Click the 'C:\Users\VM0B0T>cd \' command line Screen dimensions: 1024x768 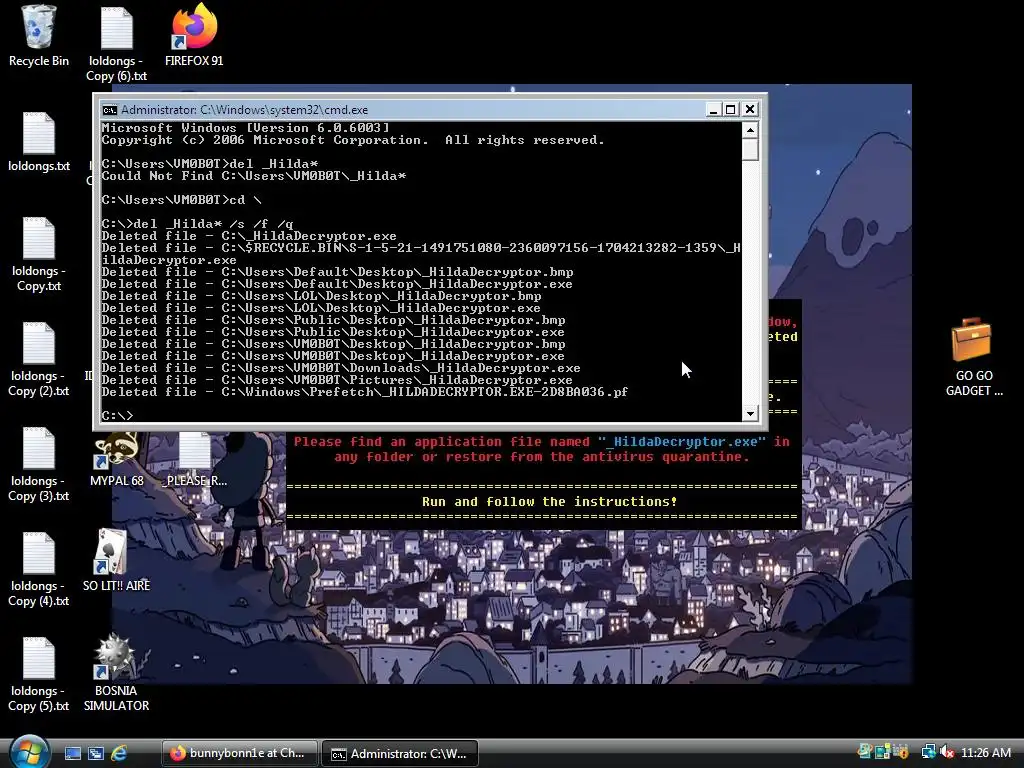(182, 200)
